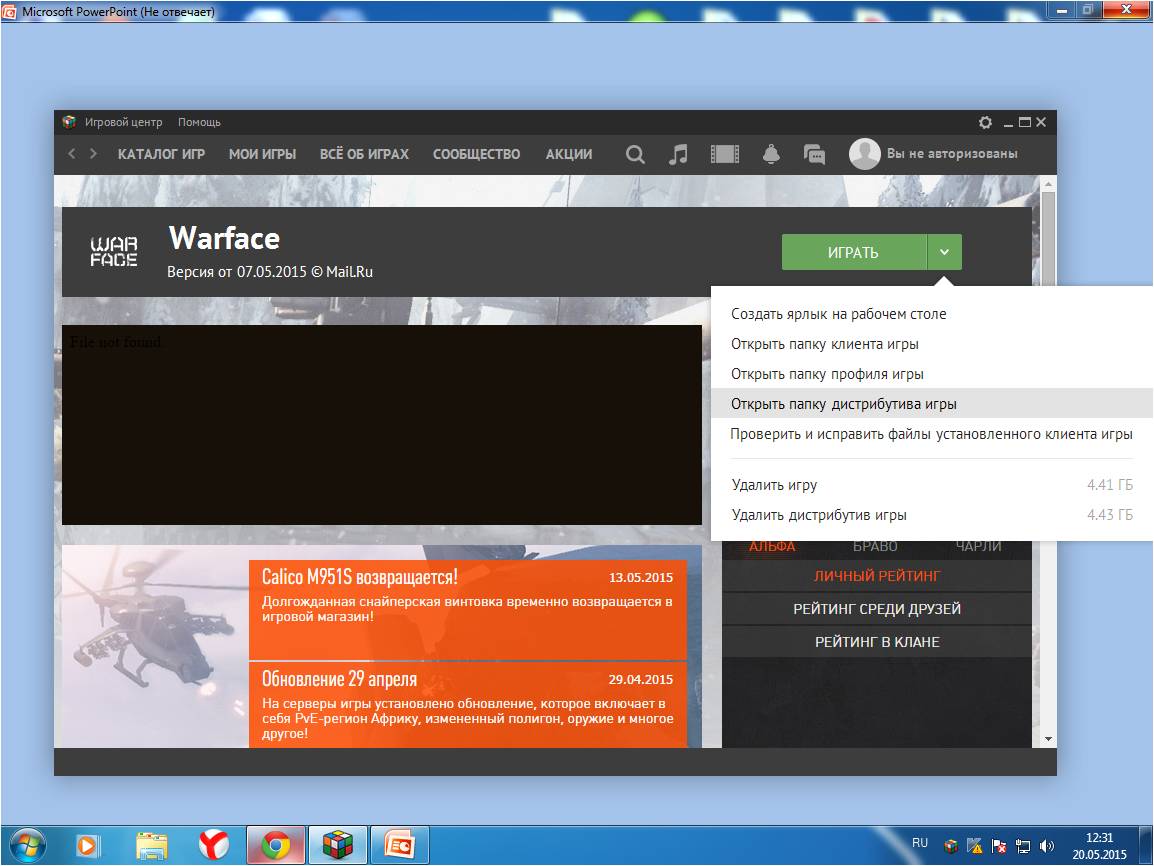
Task: Click the network tray icon
Action: (x=1022, y=846)
